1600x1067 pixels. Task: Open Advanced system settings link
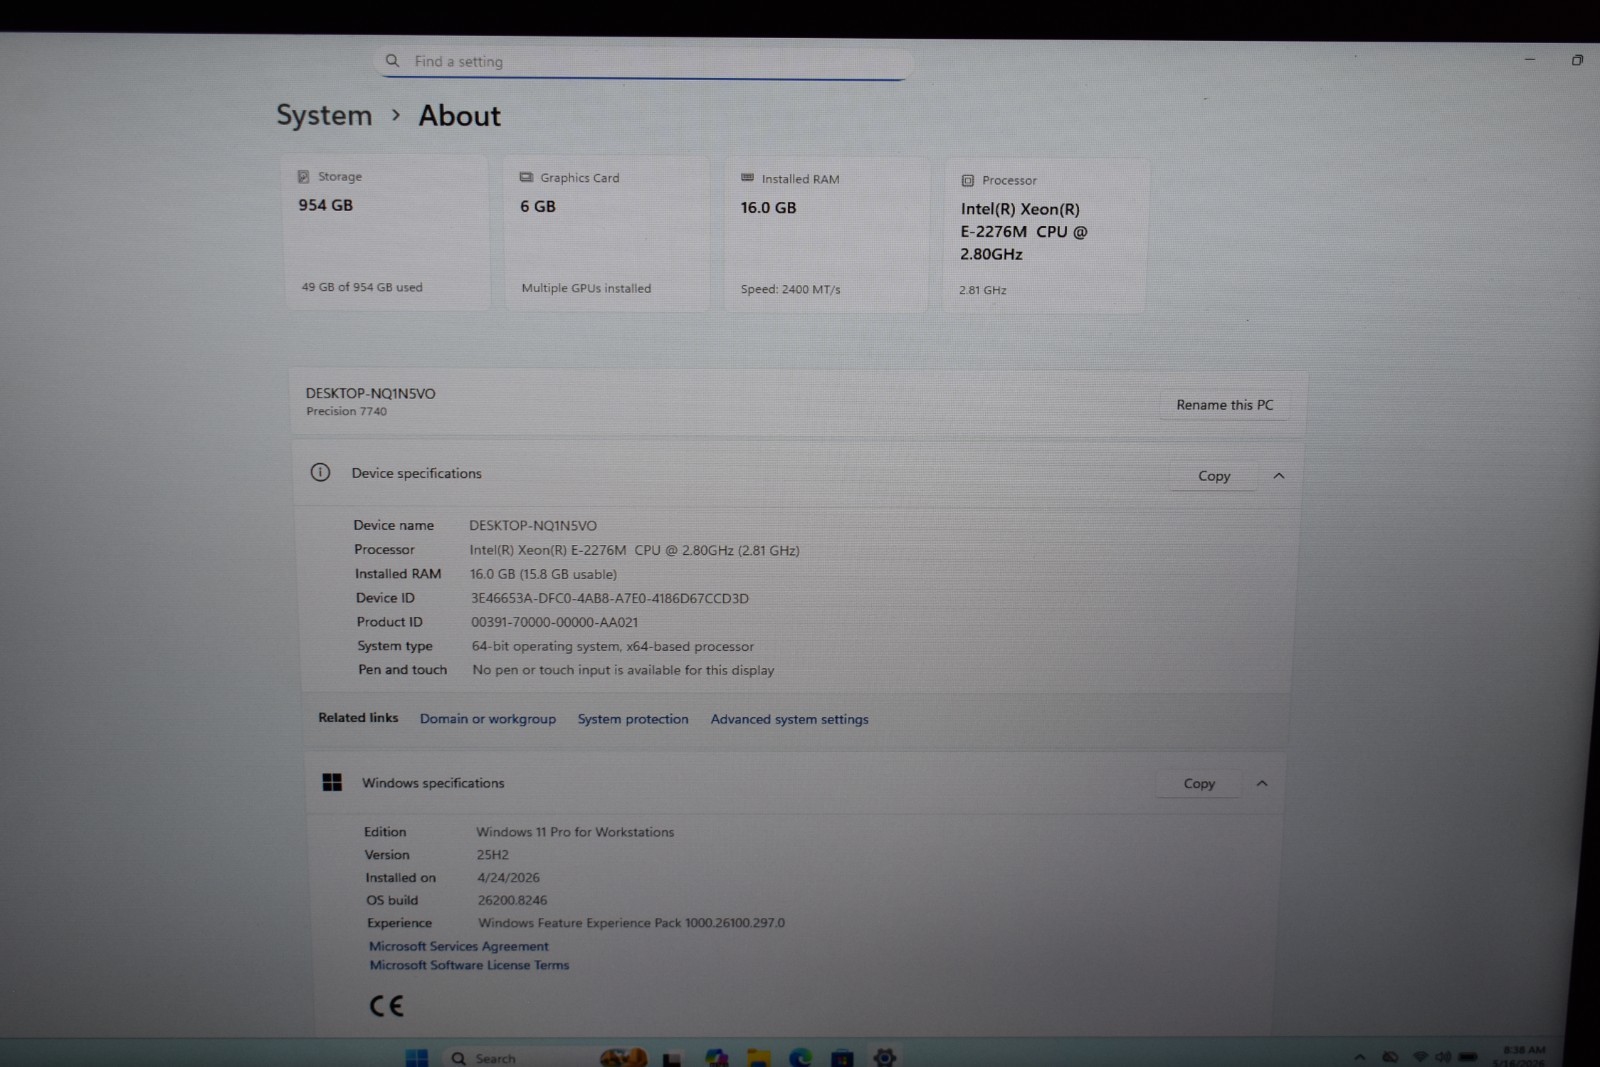[790, 719]
